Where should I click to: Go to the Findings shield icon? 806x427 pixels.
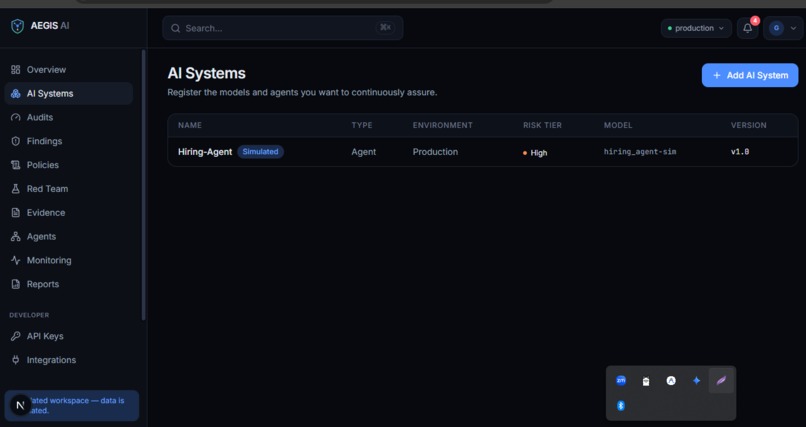[15, 141]
